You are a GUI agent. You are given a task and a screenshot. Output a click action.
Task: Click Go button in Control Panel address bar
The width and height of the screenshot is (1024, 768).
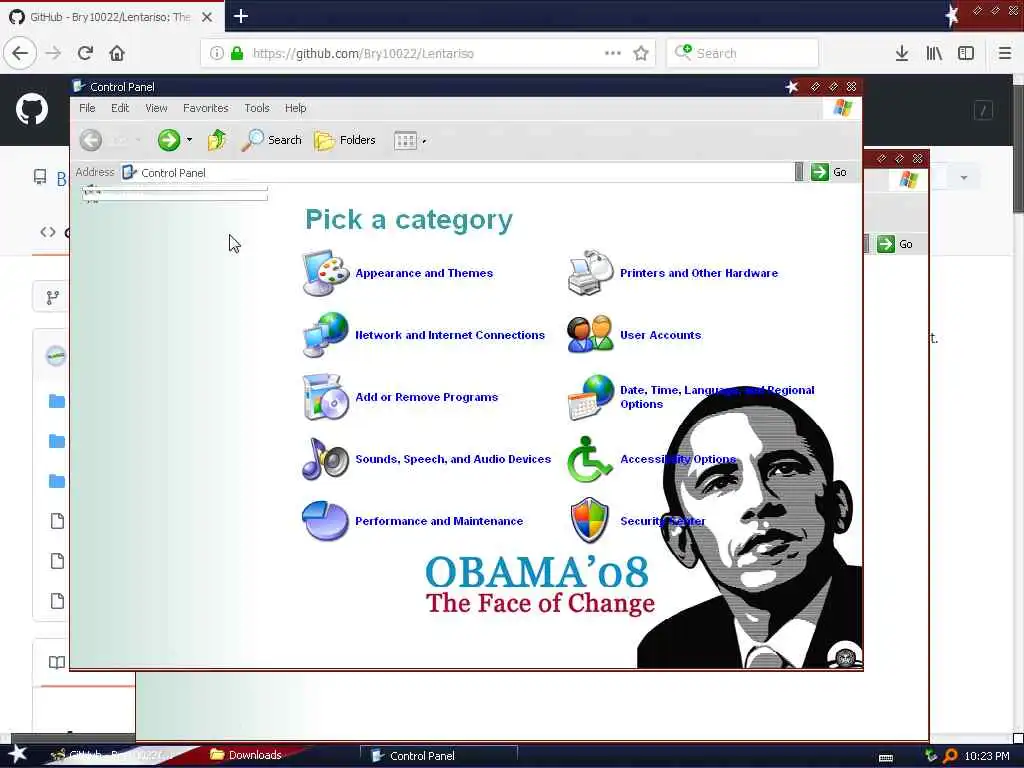829,172
